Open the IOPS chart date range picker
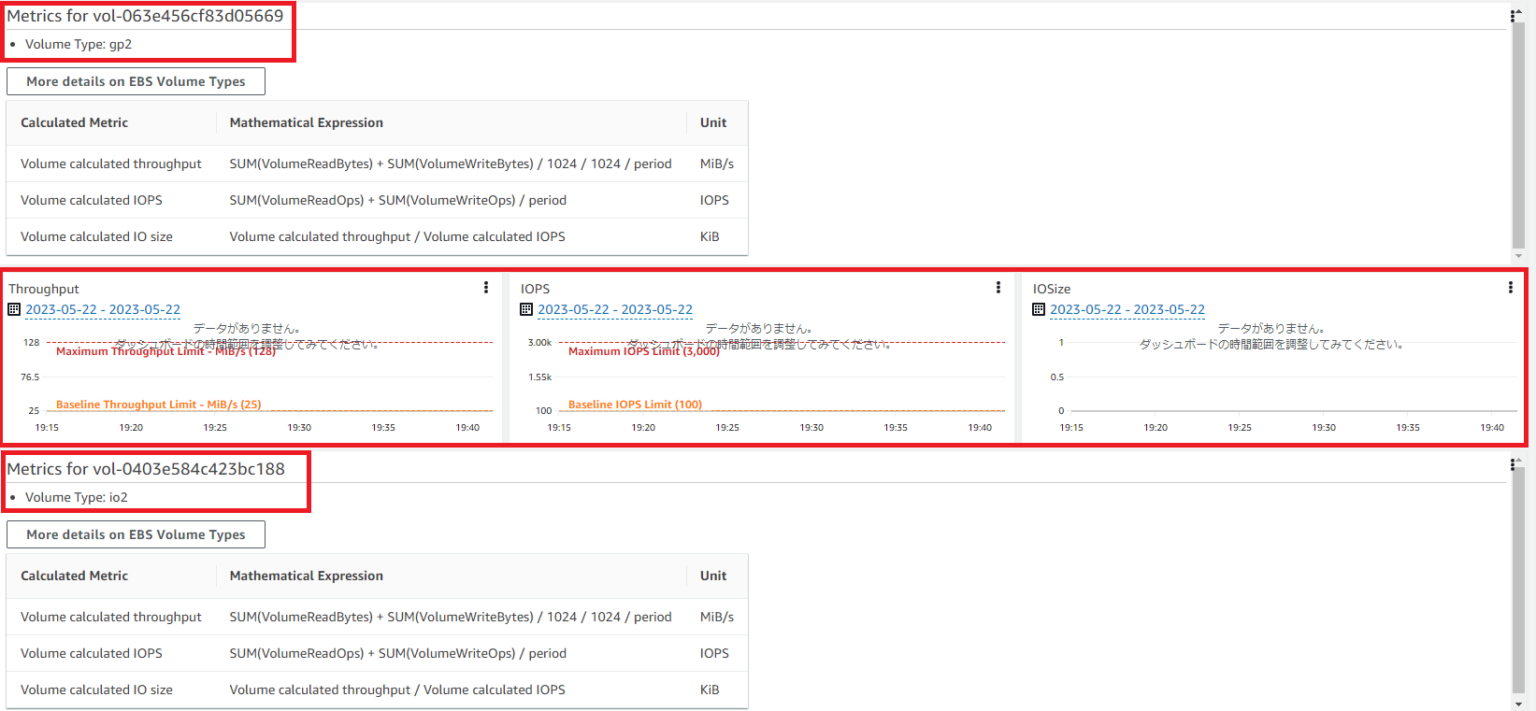1536x711 pixels. point(615,310)
